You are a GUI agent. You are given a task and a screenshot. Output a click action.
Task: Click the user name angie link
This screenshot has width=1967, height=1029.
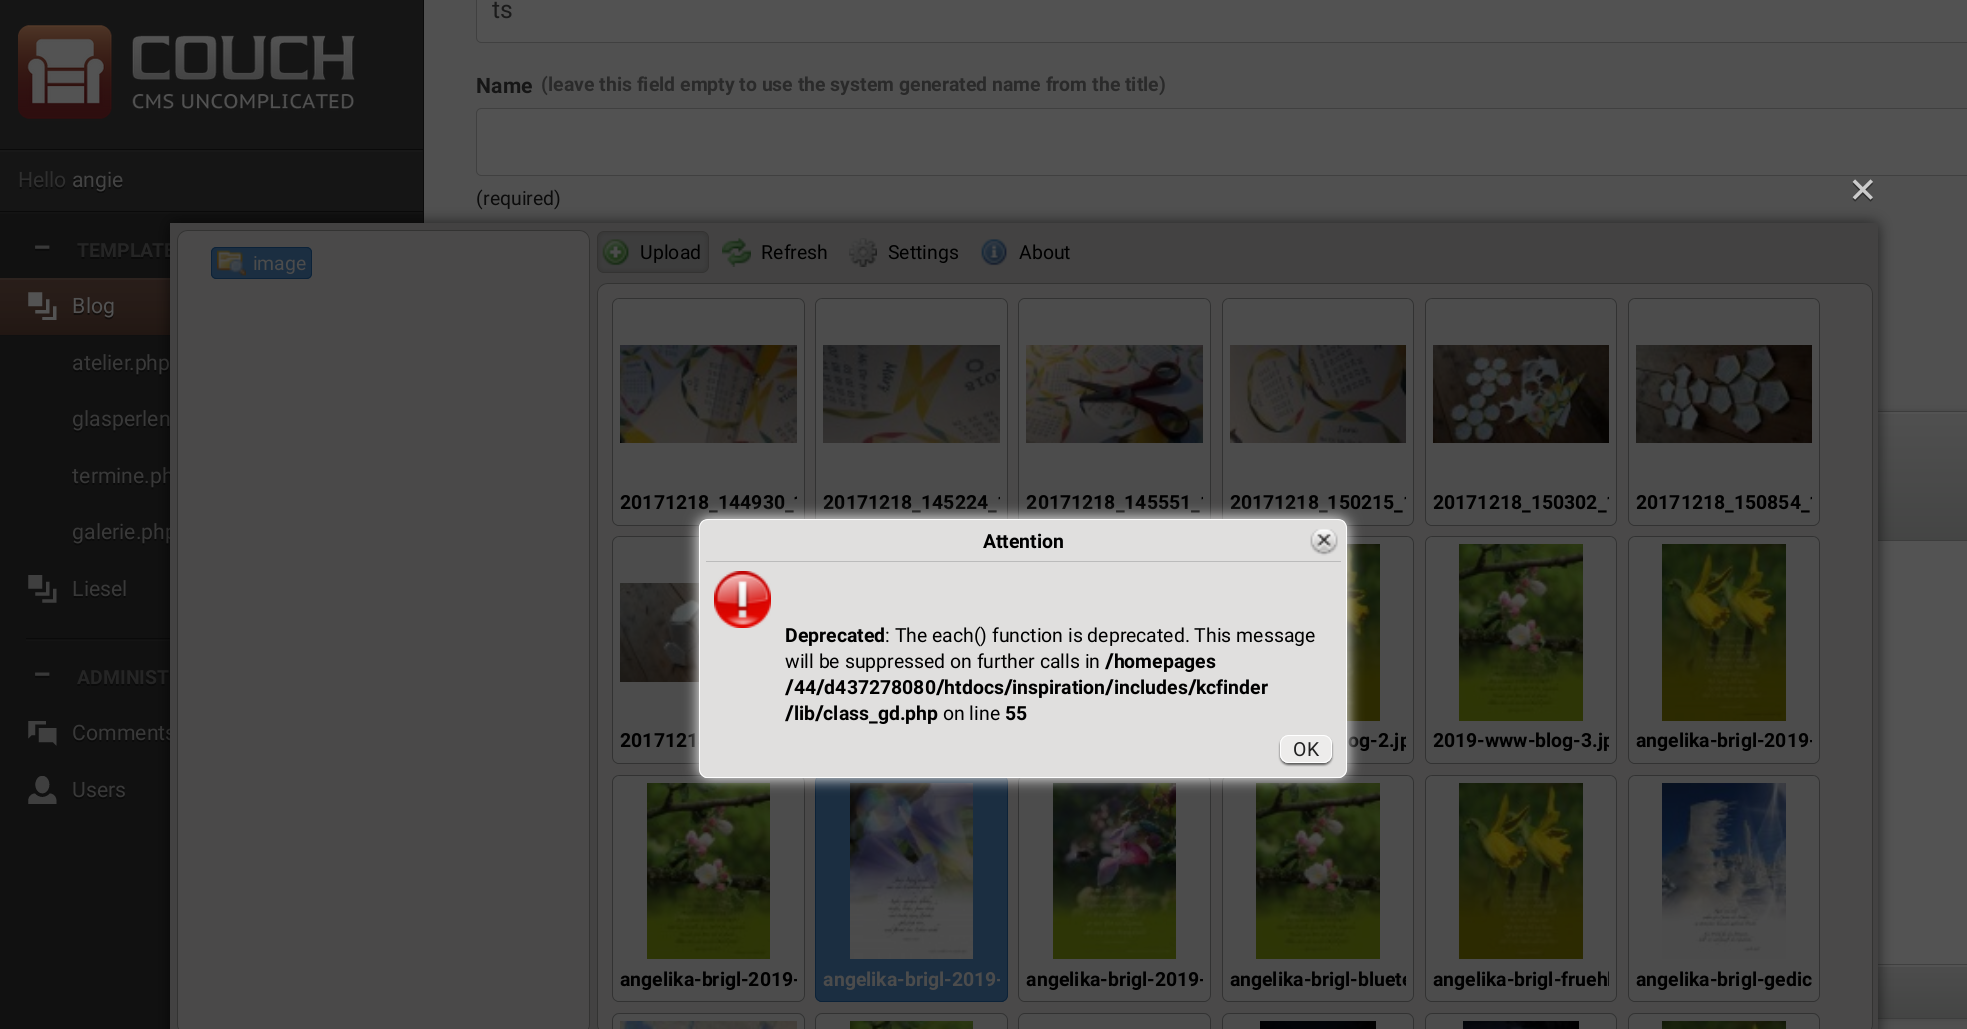(x=97, y=180)
